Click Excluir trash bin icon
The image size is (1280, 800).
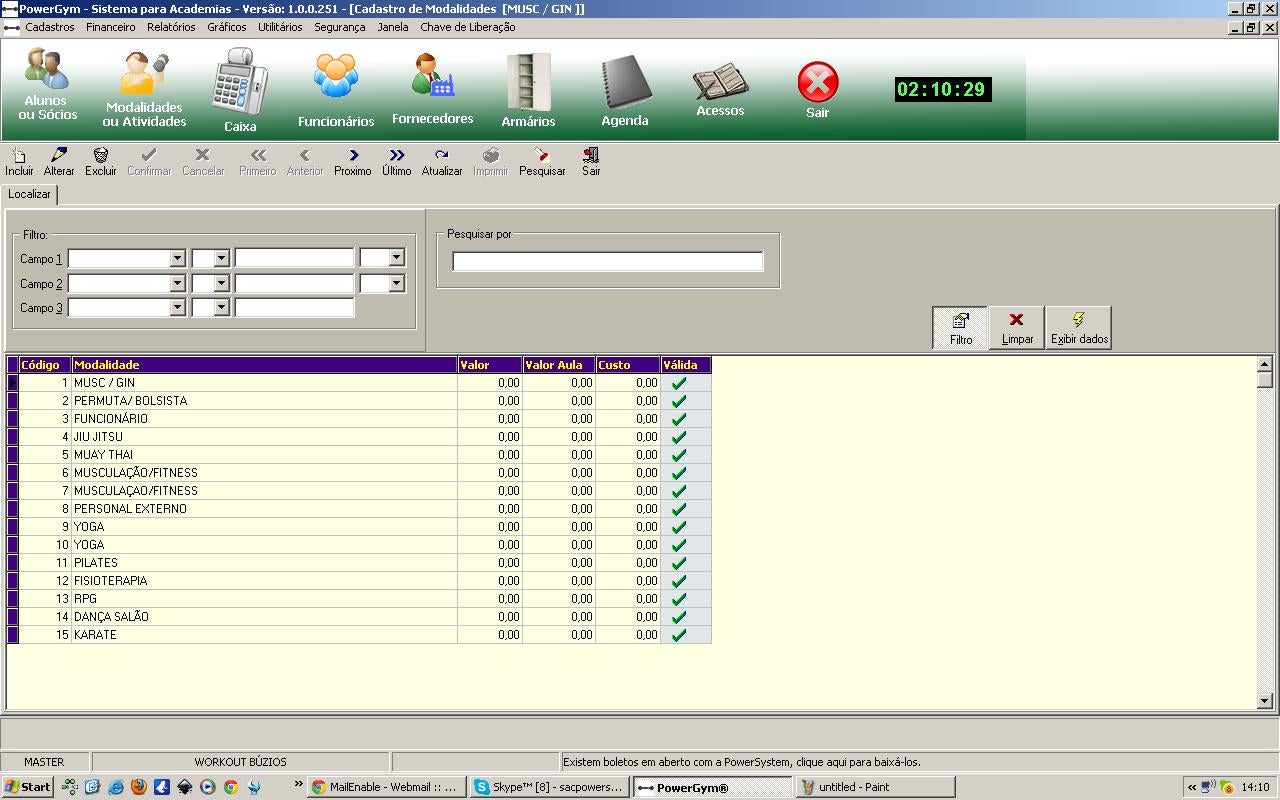click(100, 162)
